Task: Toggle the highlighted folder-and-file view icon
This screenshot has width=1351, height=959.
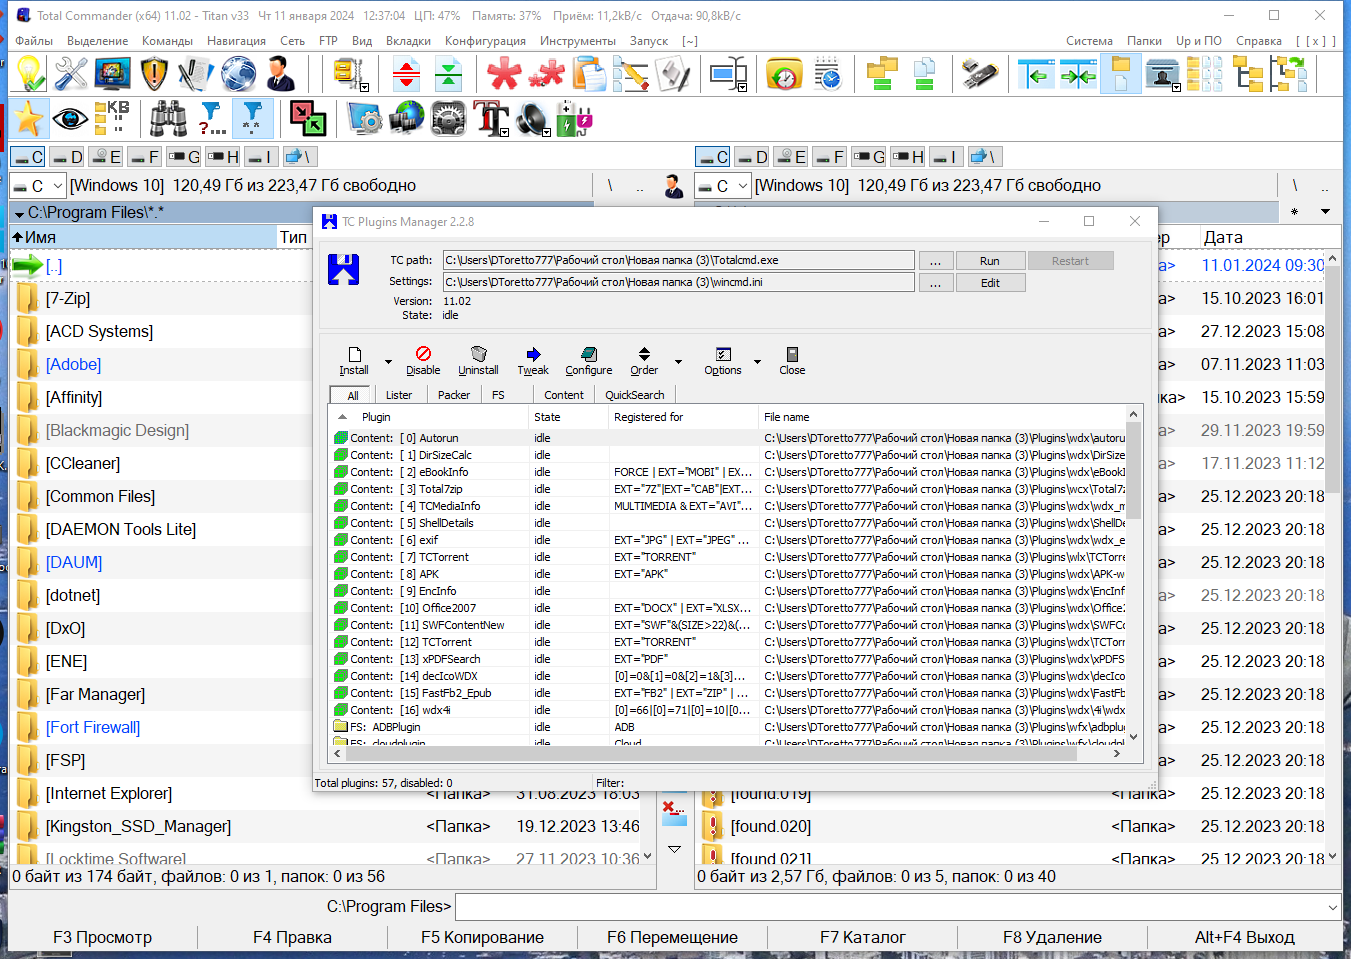Action: click(x=1121, y=74)
